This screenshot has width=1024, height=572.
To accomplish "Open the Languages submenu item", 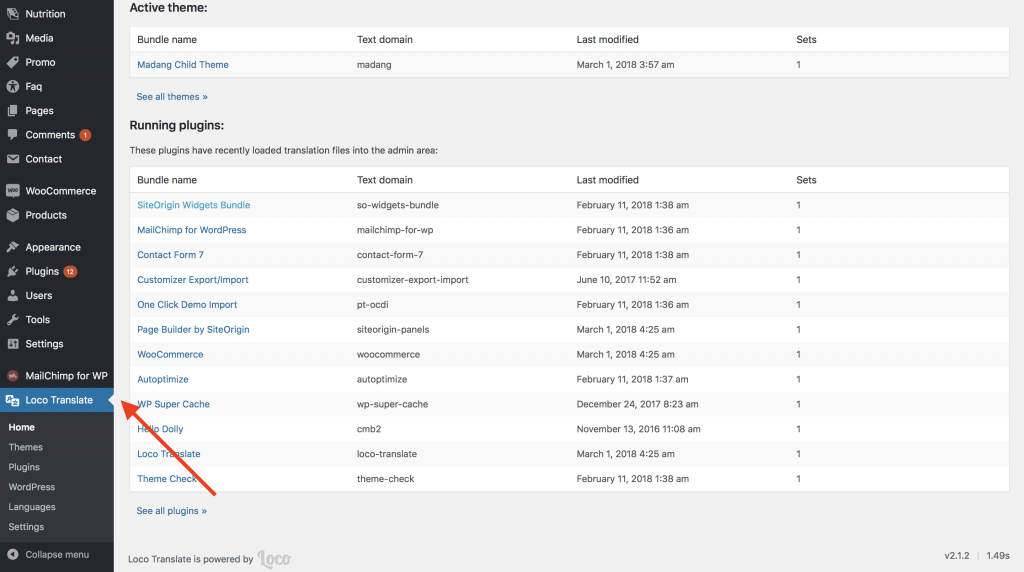I will [32, 507].
